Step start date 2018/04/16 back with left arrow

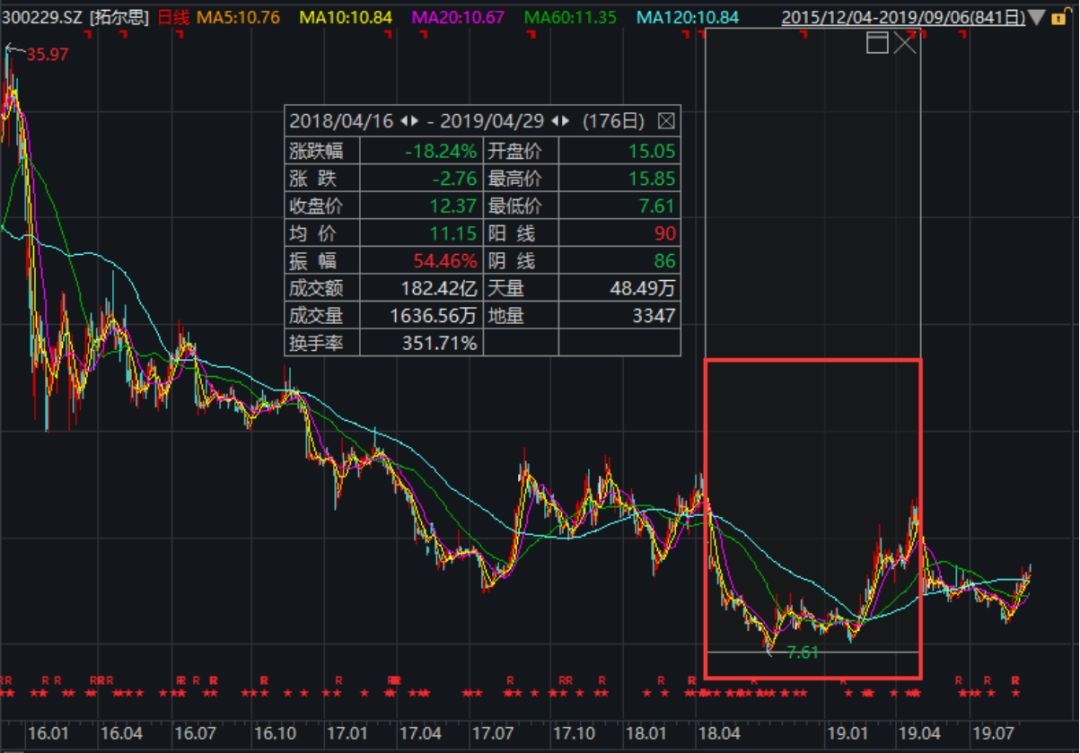click(404, 121)
